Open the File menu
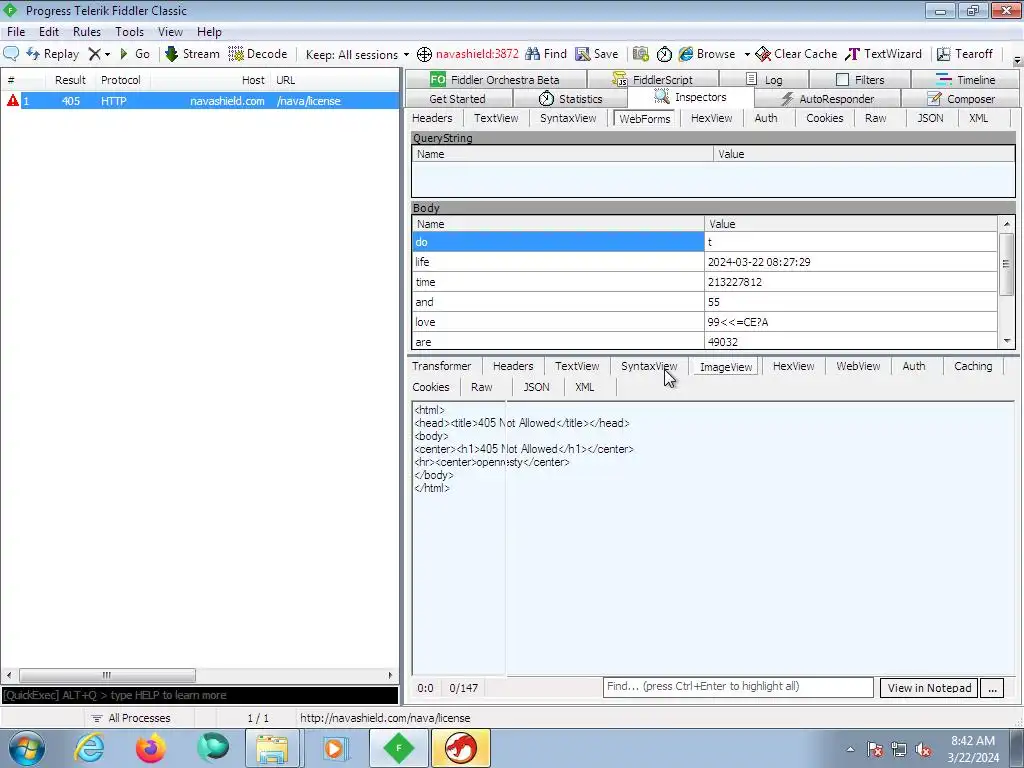The image size is (1024, 768). tap(16, 31)
